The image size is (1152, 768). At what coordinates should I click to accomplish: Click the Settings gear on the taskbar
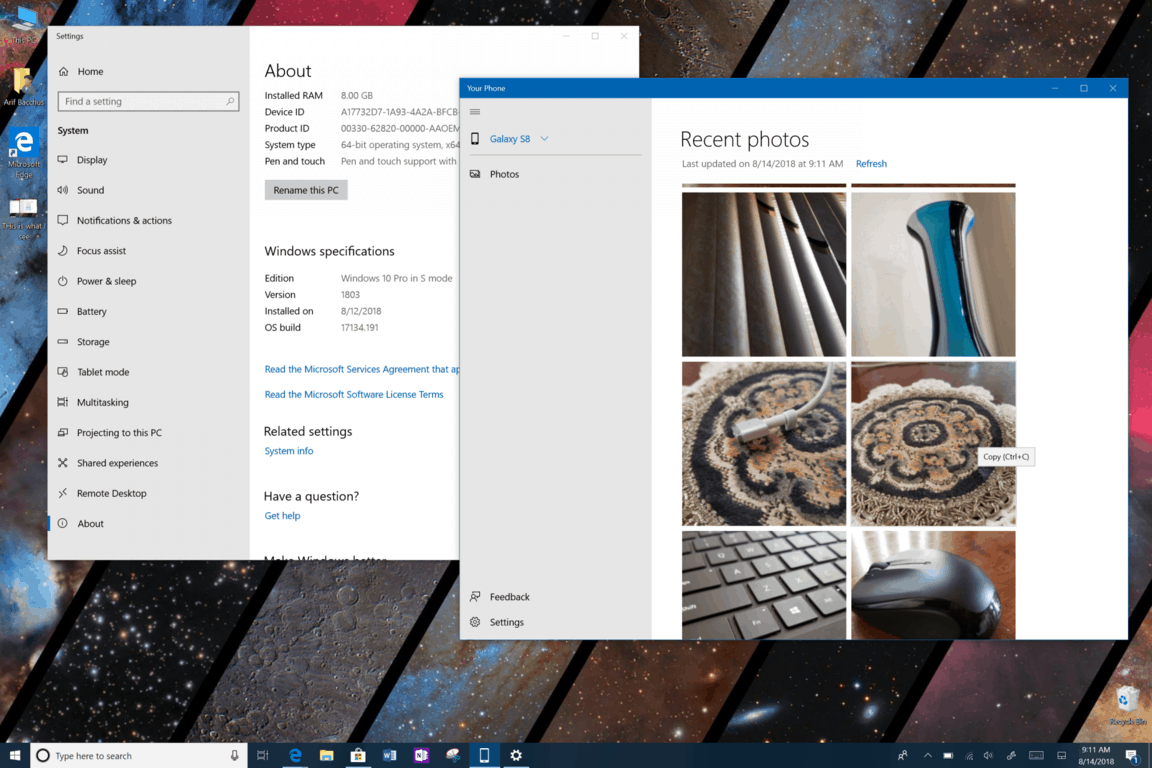[x=516, y=756]
